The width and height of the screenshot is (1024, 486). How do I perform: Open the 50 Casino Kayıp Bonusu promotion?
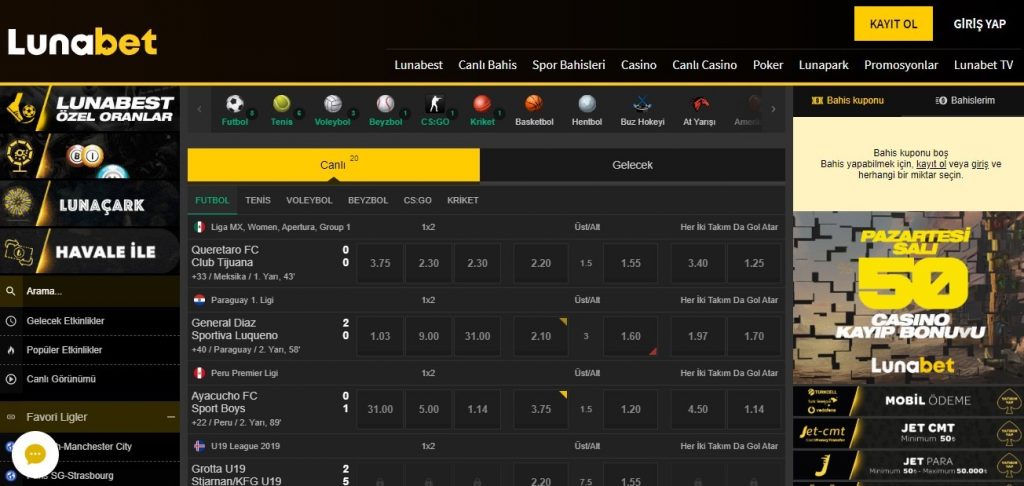[908, 298]
